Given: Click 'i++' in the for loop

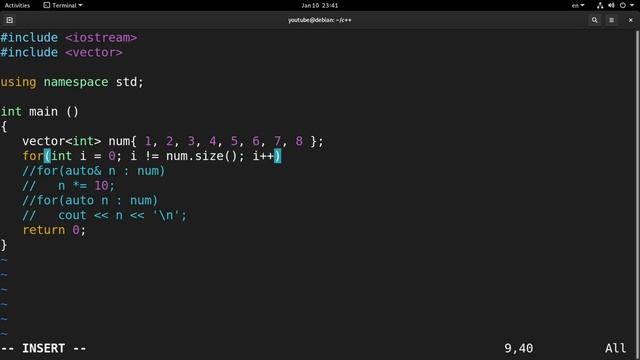Looking at the screenshot, I should pyautogui.click(x=263, y=156).
